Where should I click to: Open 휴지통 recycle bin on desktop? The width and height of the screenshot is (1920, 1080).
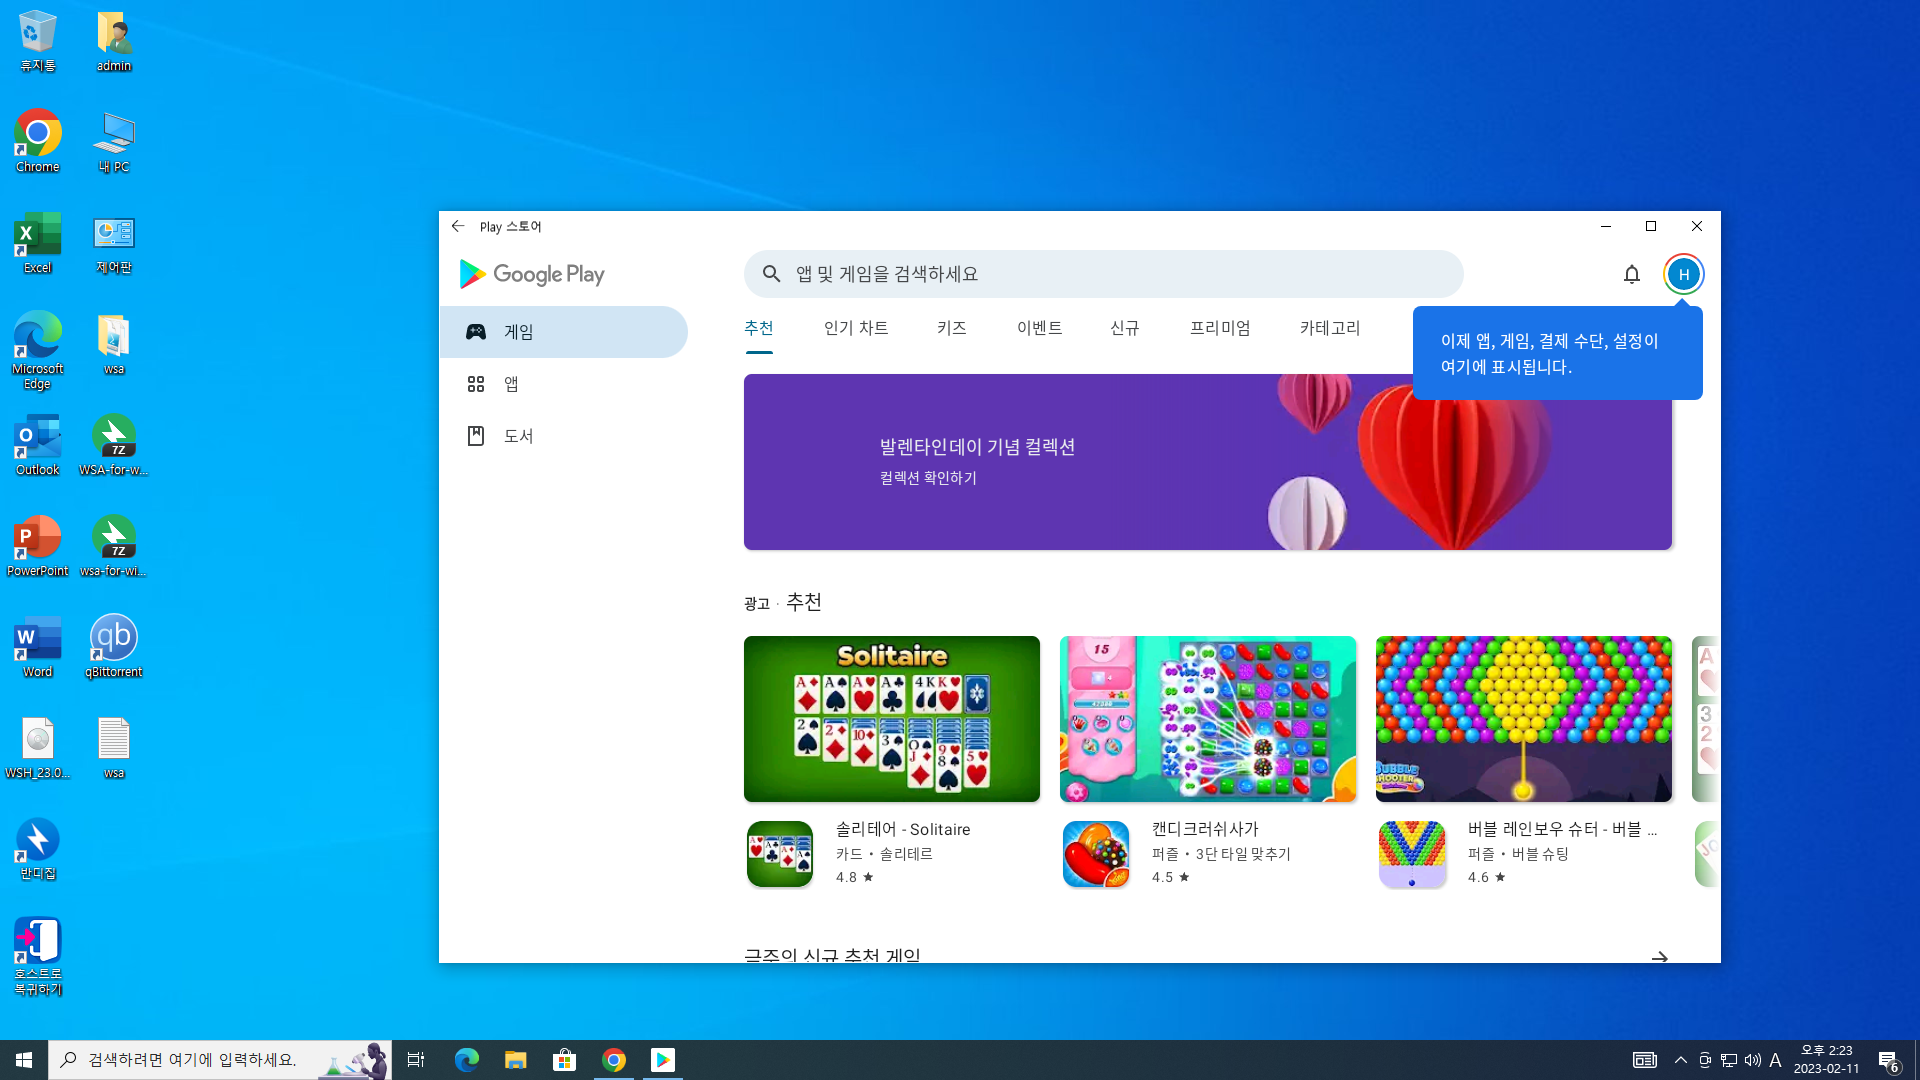coord(37,41)
